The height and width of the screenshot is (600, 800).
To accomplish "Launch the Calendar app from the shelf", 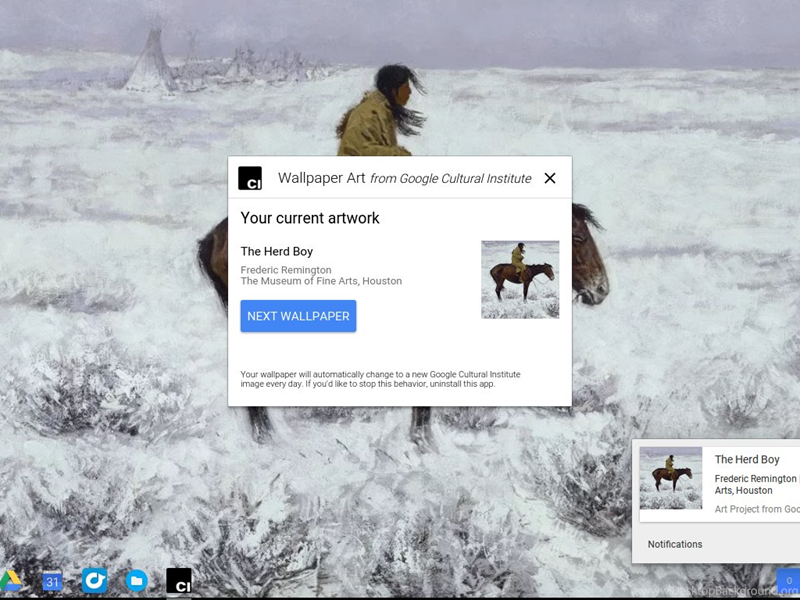I will tap(52, 581).
